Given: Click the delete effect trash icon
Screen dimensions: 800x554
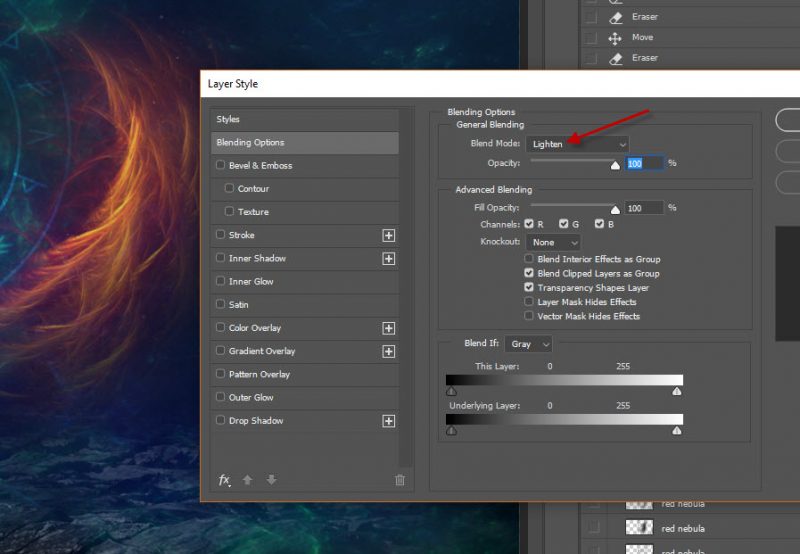Looking at the screenshot, I should click(400, 480).
